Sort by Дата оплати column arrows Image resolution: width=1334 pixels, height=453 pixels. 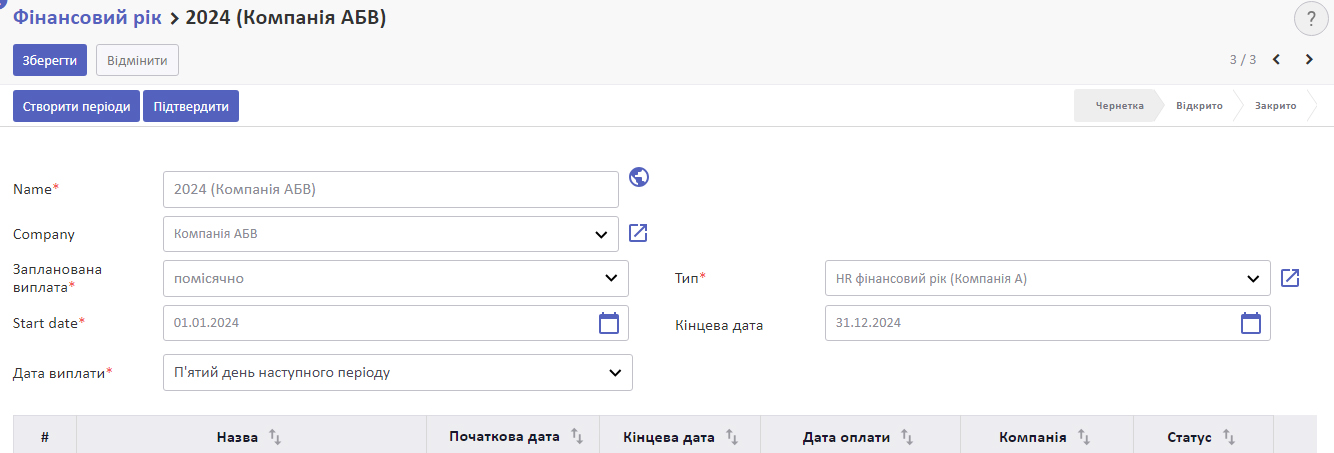(x=908, y=437)
